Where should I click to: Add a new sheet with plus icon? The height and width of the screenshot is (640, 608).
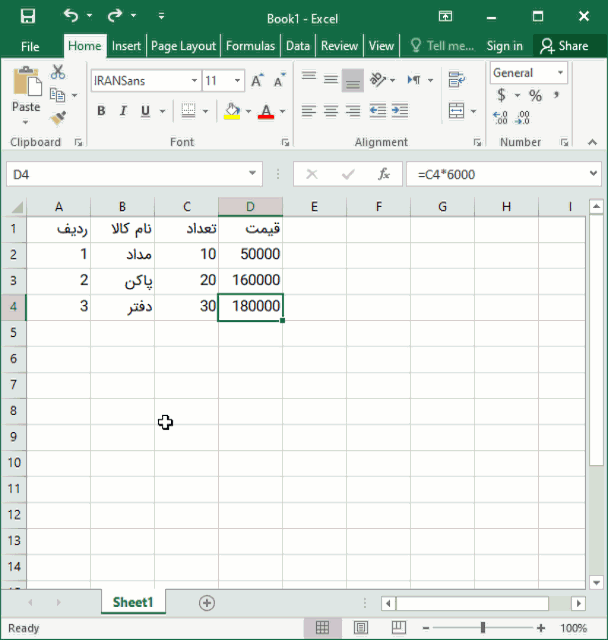click(207, 602)
